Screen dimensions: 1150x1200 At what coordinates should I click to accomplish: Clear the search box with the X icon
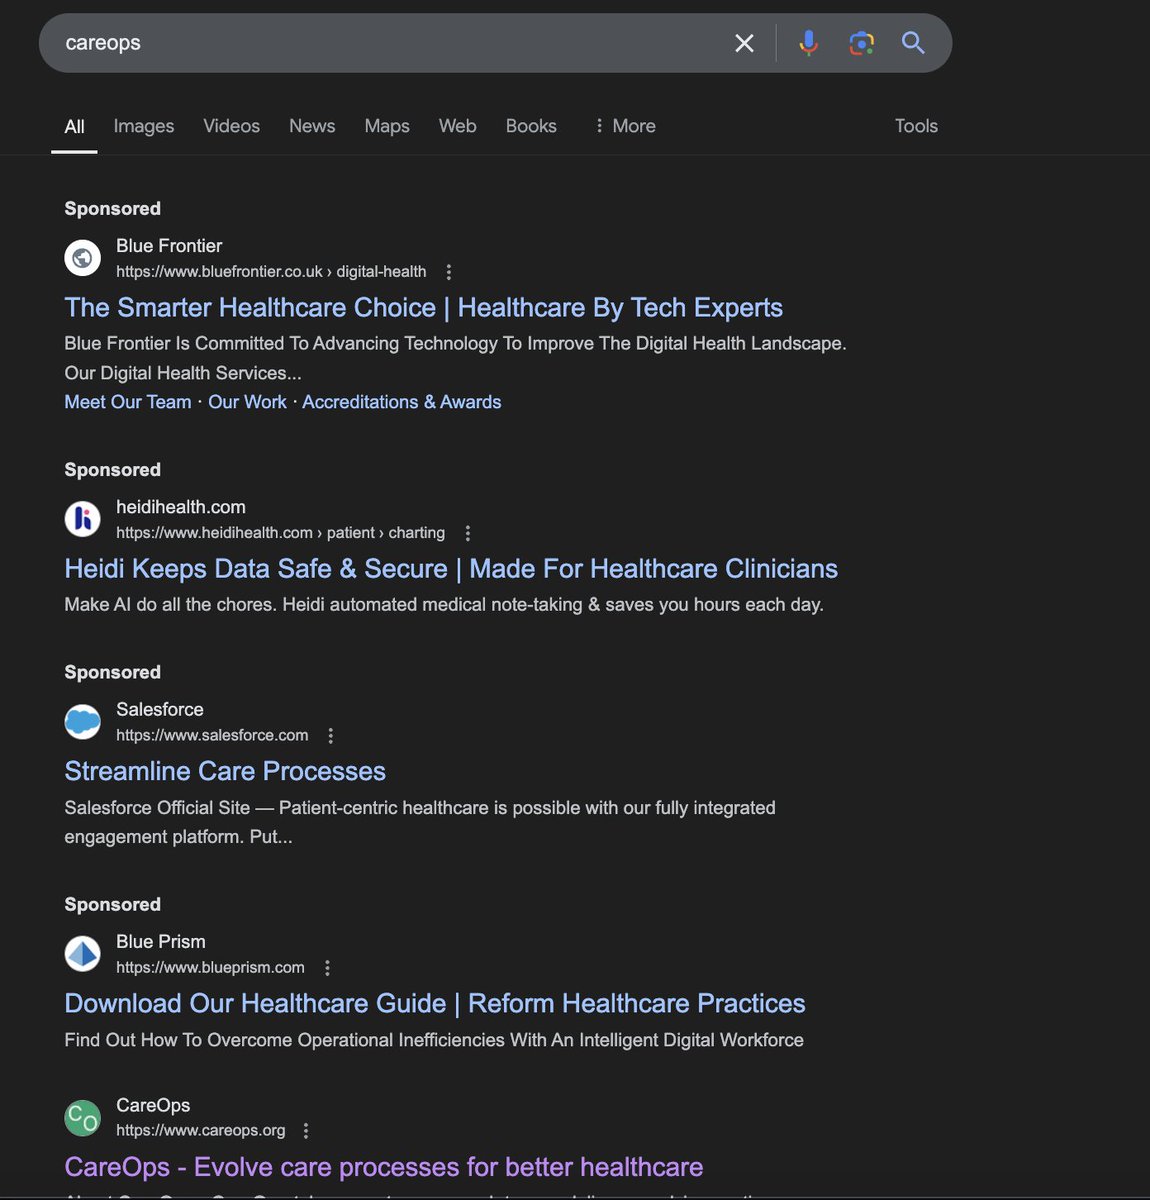click(744, 43)
